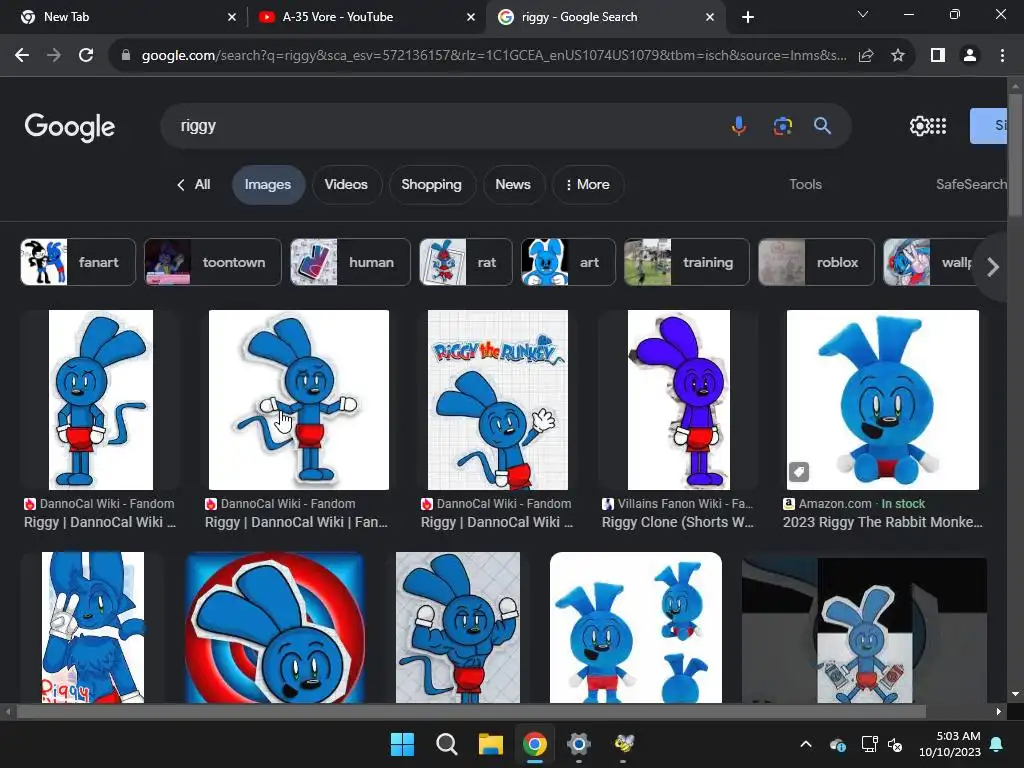Click the share page icon in address bar
This screenshot has height=768, width=1024.
[x=866, y=56]
